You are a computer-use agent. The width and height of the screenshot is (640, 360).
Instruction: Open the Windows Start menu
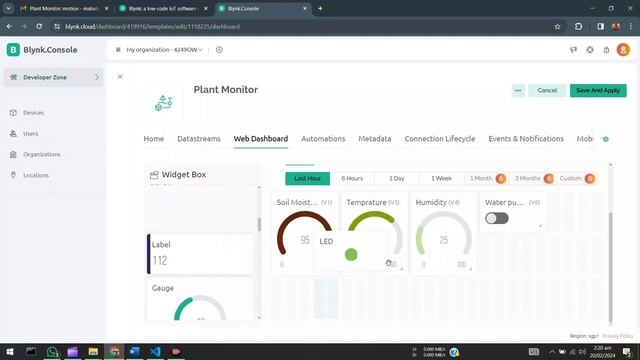(x=10, y=351)
